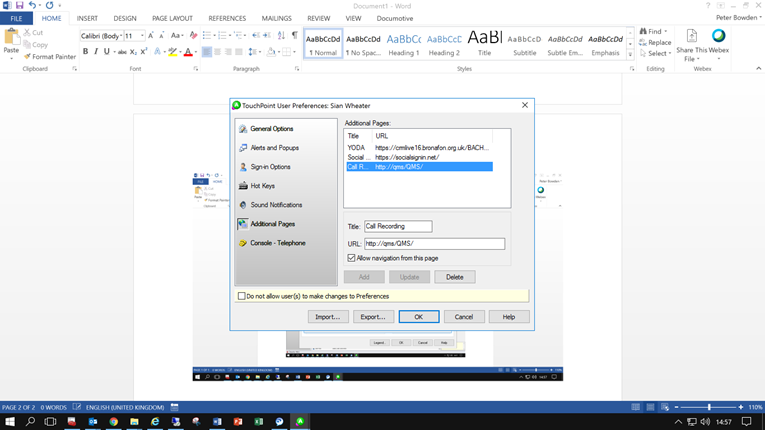This screenshot has height=430, width=765.
Task: Switch to the PAGE LAYOUT tab
Action: pyautogui.click(x=172, y=18)
